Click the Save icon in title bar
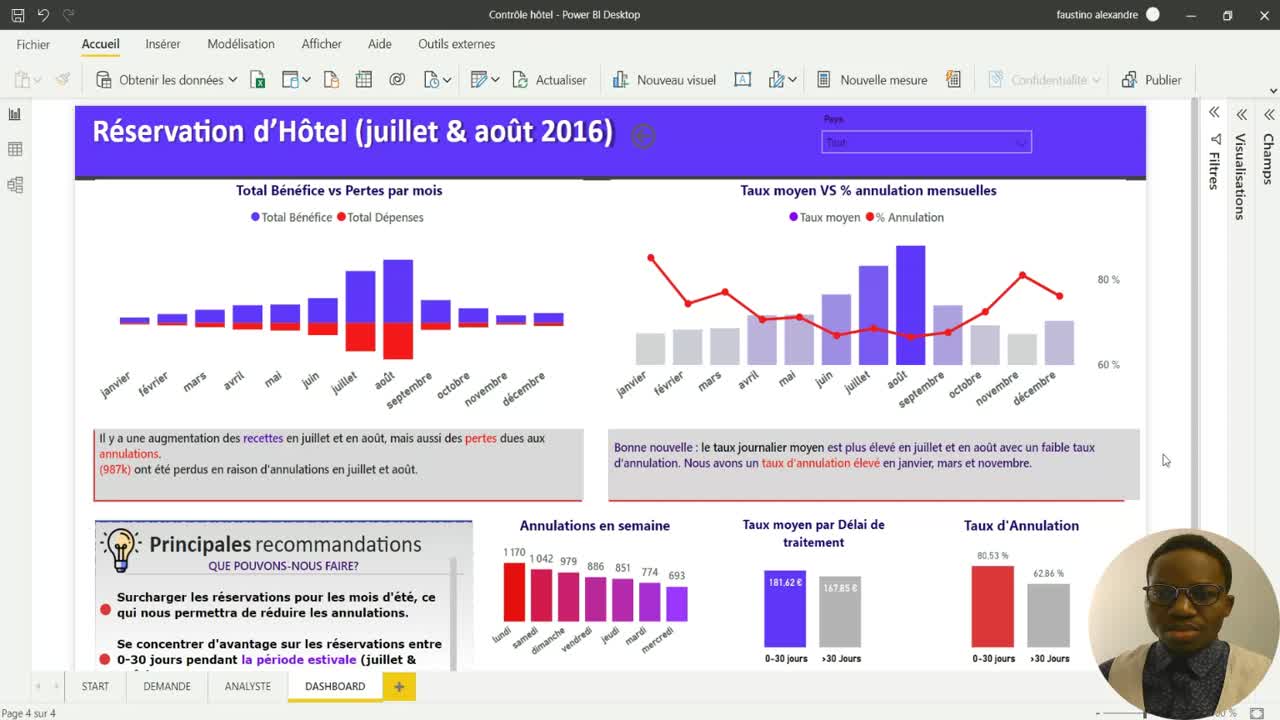 [18, 15]
